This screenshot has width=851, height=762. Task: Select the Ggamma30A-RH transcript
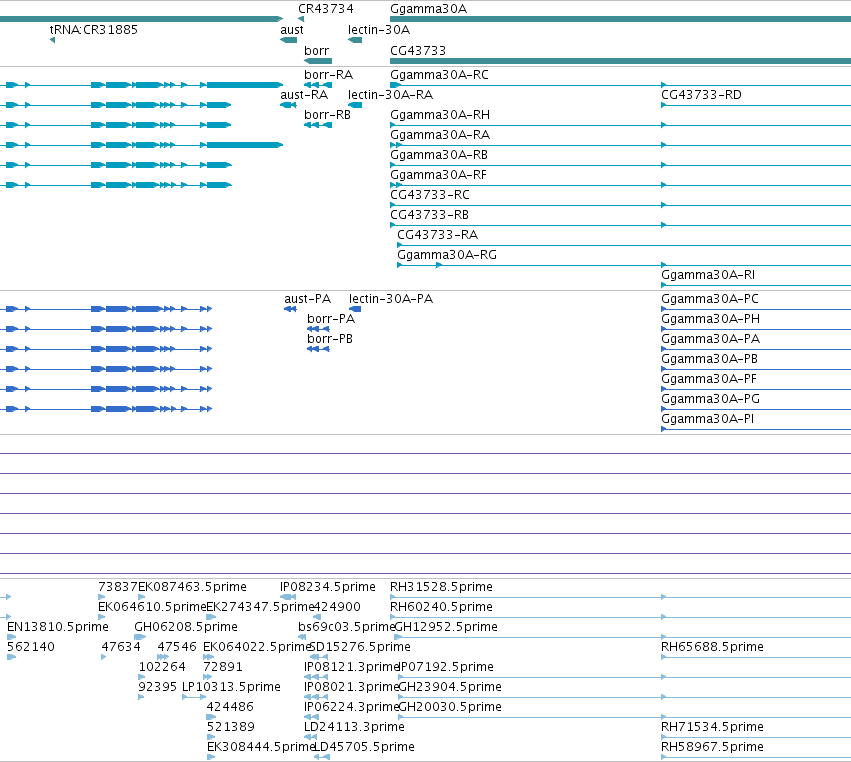click(x=440, y=115)
